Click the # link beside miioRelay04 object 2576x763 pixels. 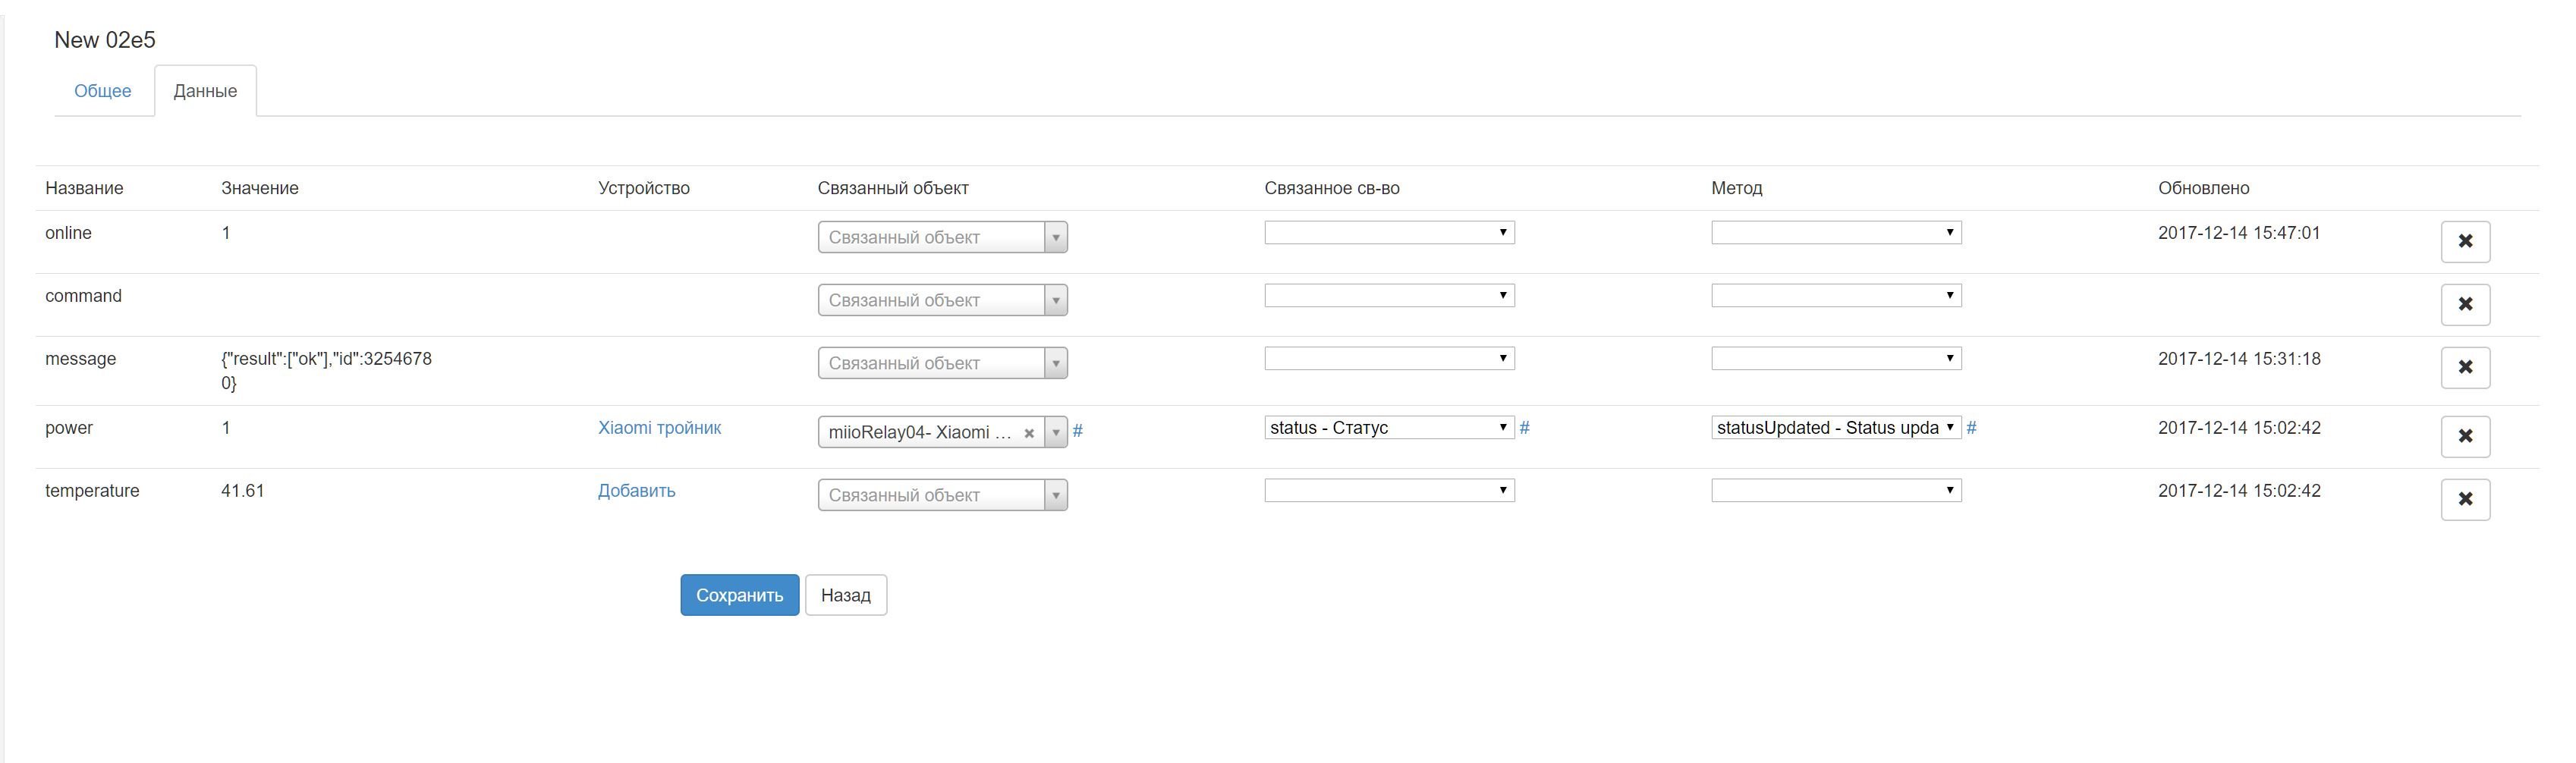[x=1078, y=431]
